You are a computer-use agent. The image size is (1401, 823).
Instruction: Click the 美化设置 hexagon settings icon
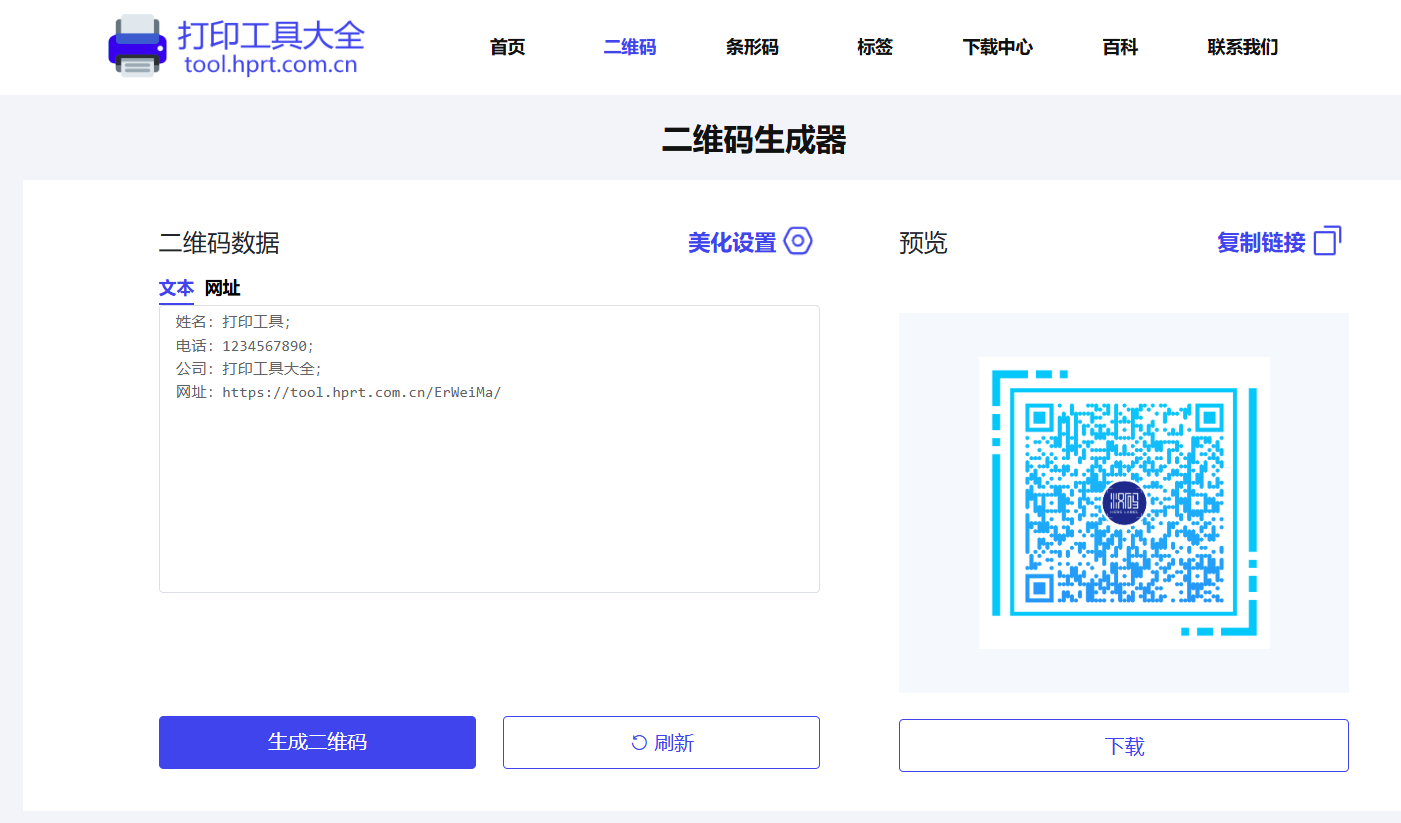click(798, 241)
